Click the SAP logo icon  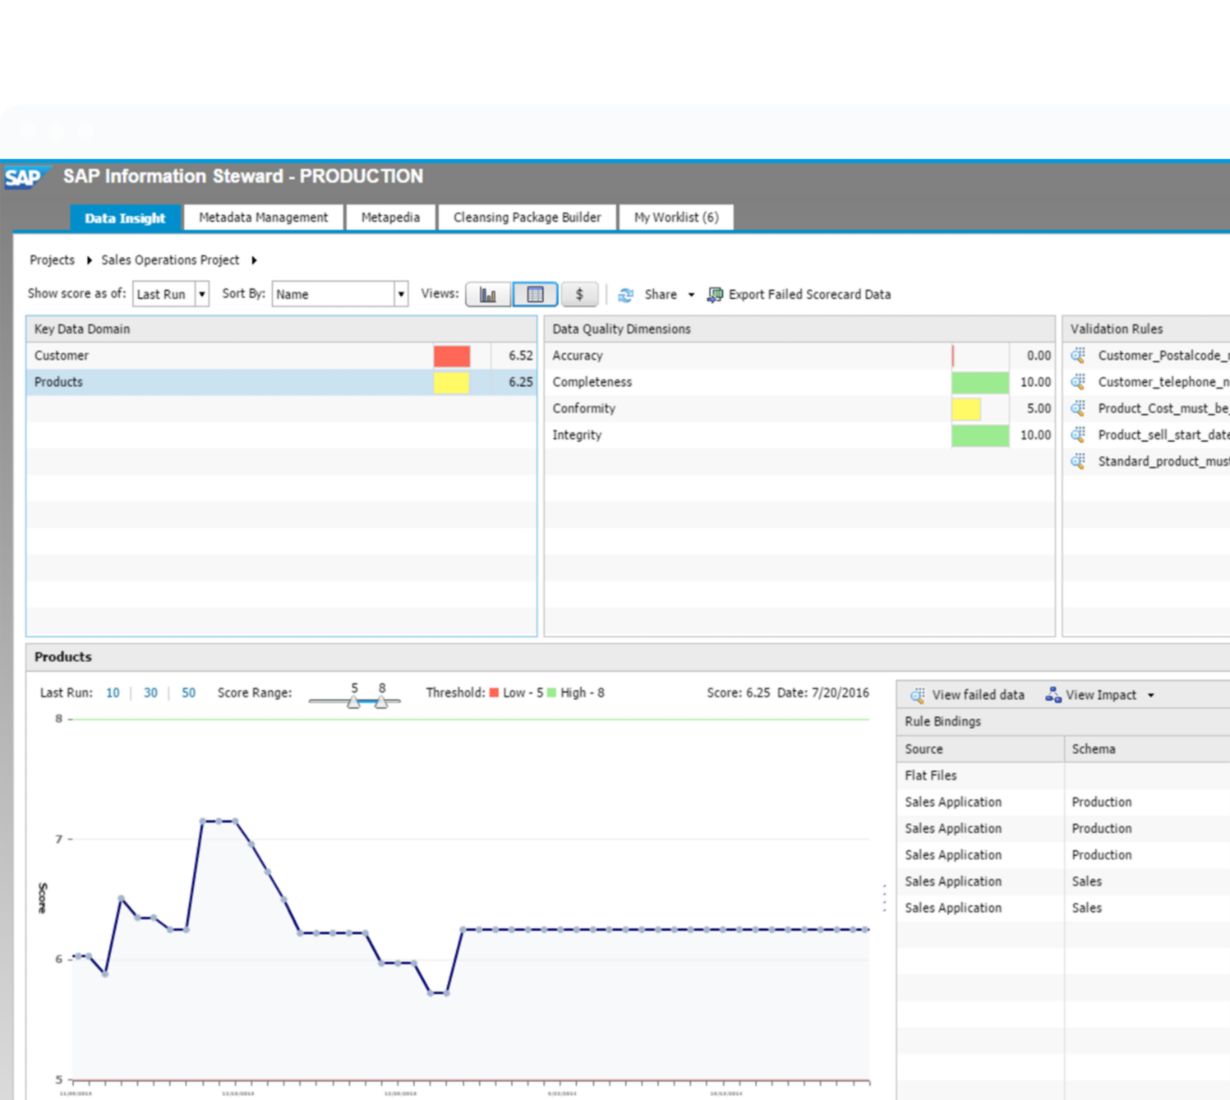[x=23, y=178]
